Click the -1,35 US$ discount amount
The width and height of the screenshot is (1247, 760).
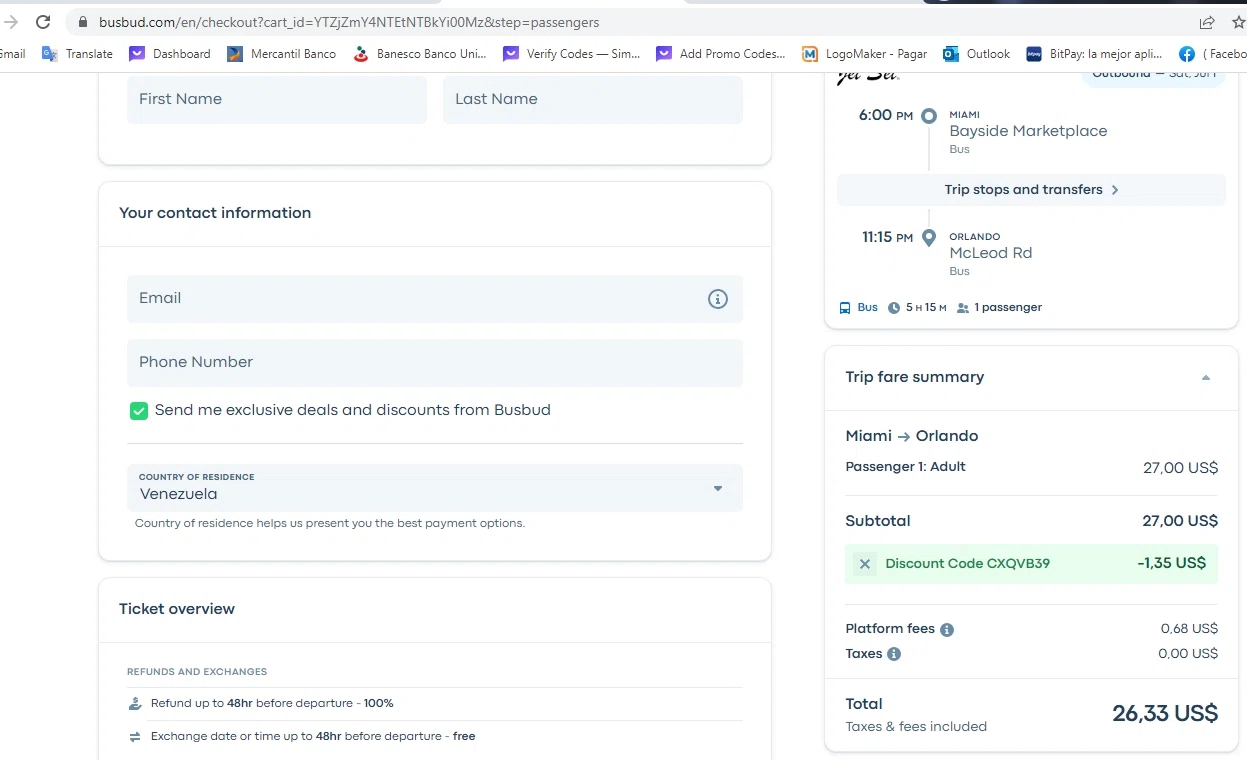click(1172, 563)
